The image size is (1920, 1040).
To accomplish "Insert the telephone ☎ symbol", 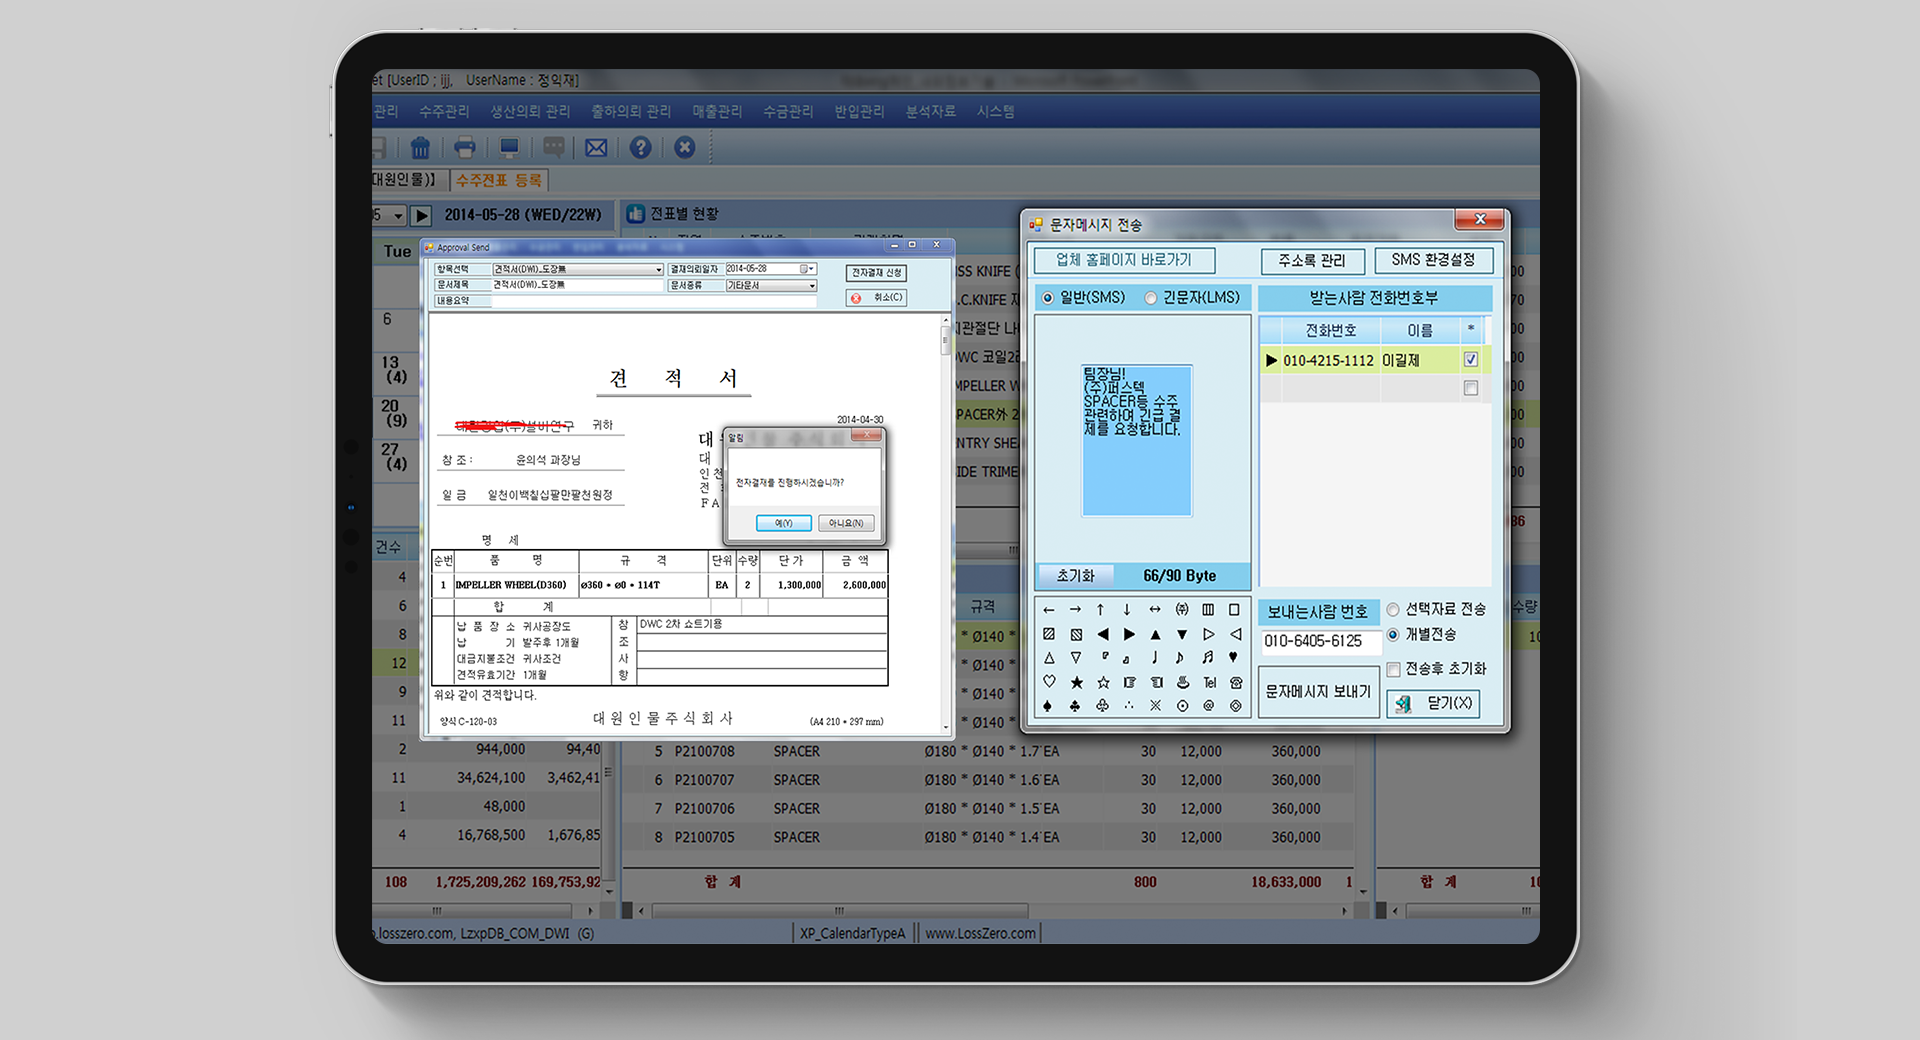I will (x=1236, y=682).
